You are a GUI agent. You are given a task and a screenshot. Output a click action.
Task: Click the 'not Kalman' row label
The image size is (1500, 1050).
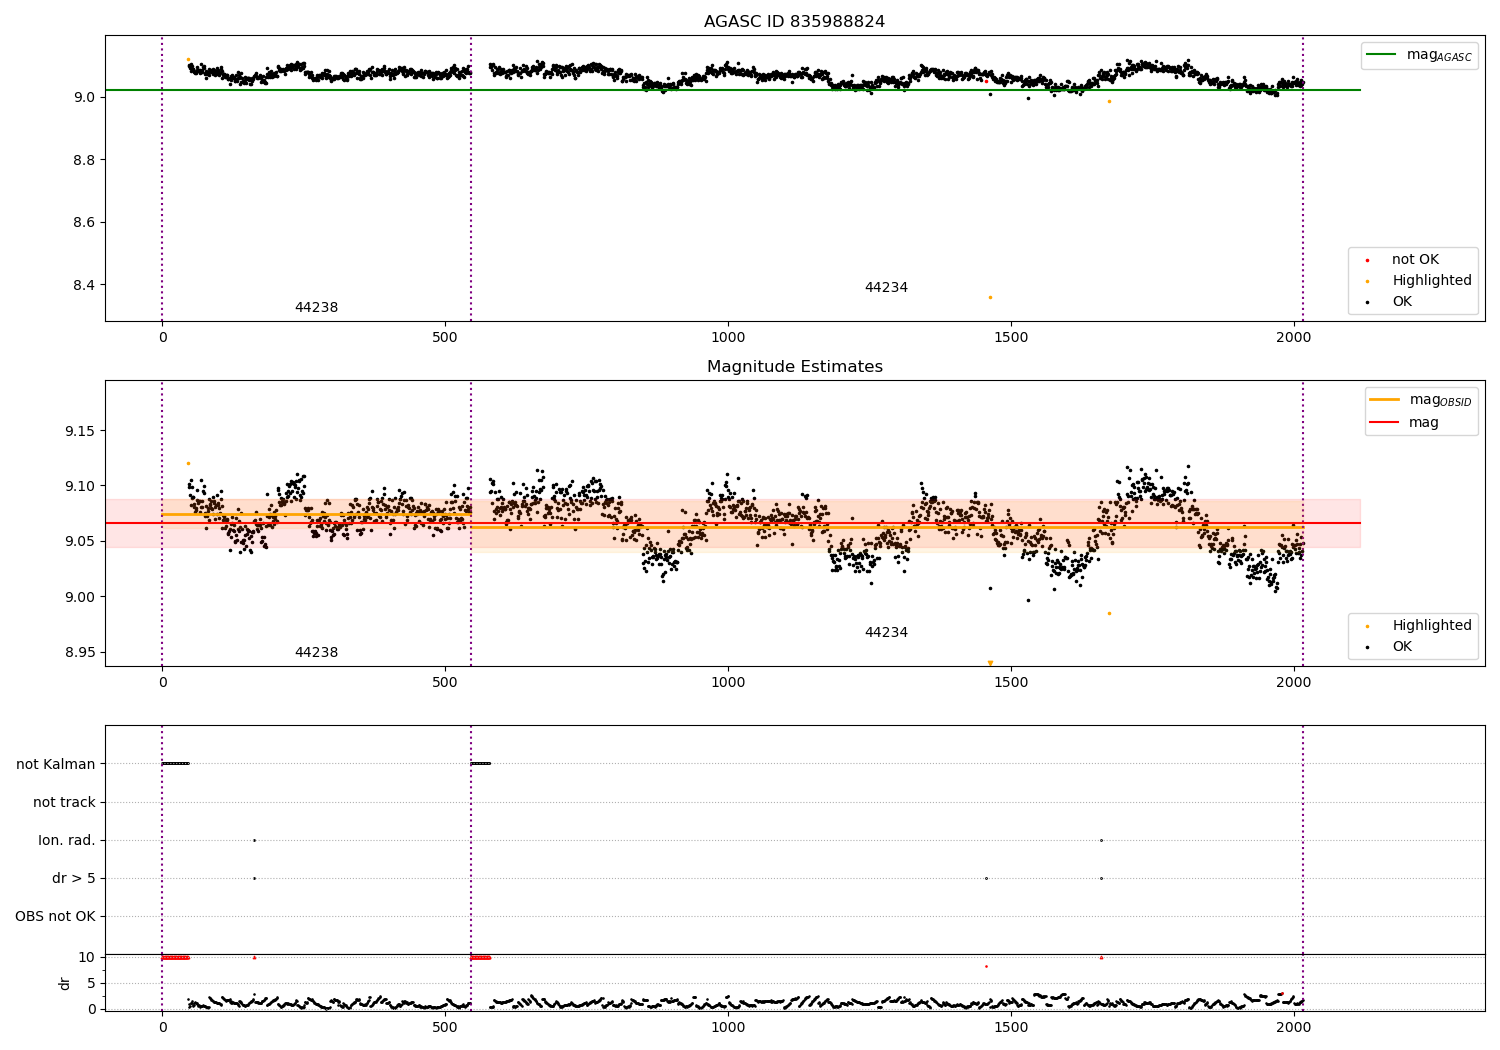click(x=56, y=764)
